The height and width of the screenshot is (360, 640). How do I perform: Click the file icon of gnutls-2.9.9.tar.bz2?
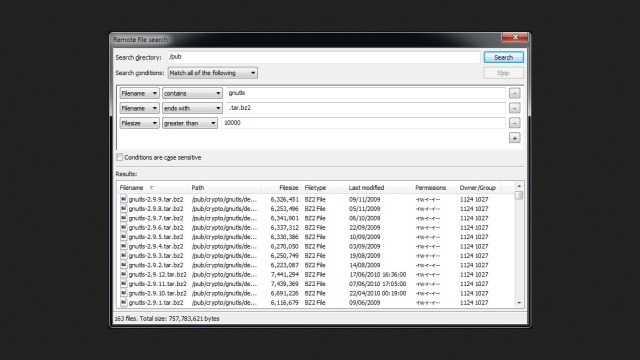[123, 199]
